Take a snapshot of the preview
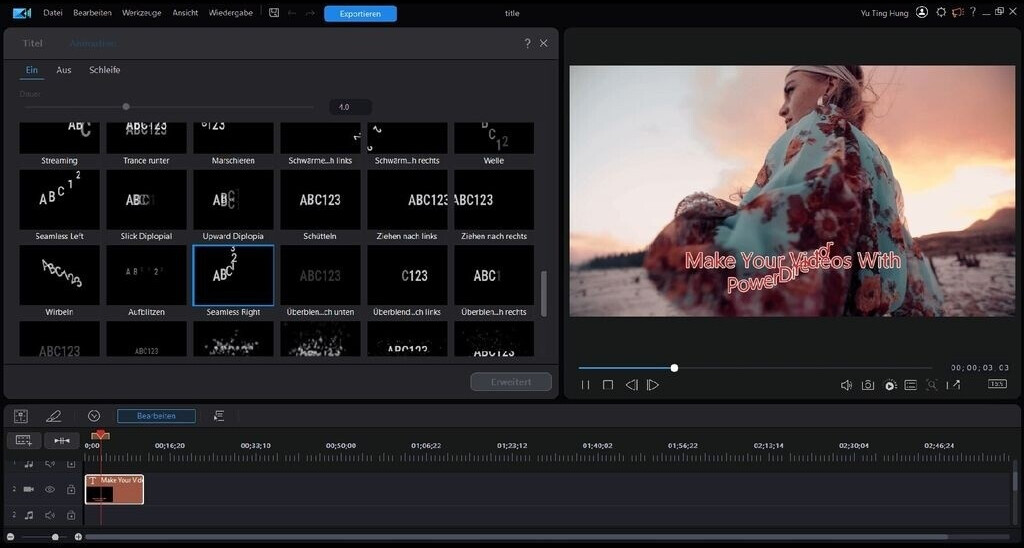The image size is (1024, 548). tap(868, 385)
